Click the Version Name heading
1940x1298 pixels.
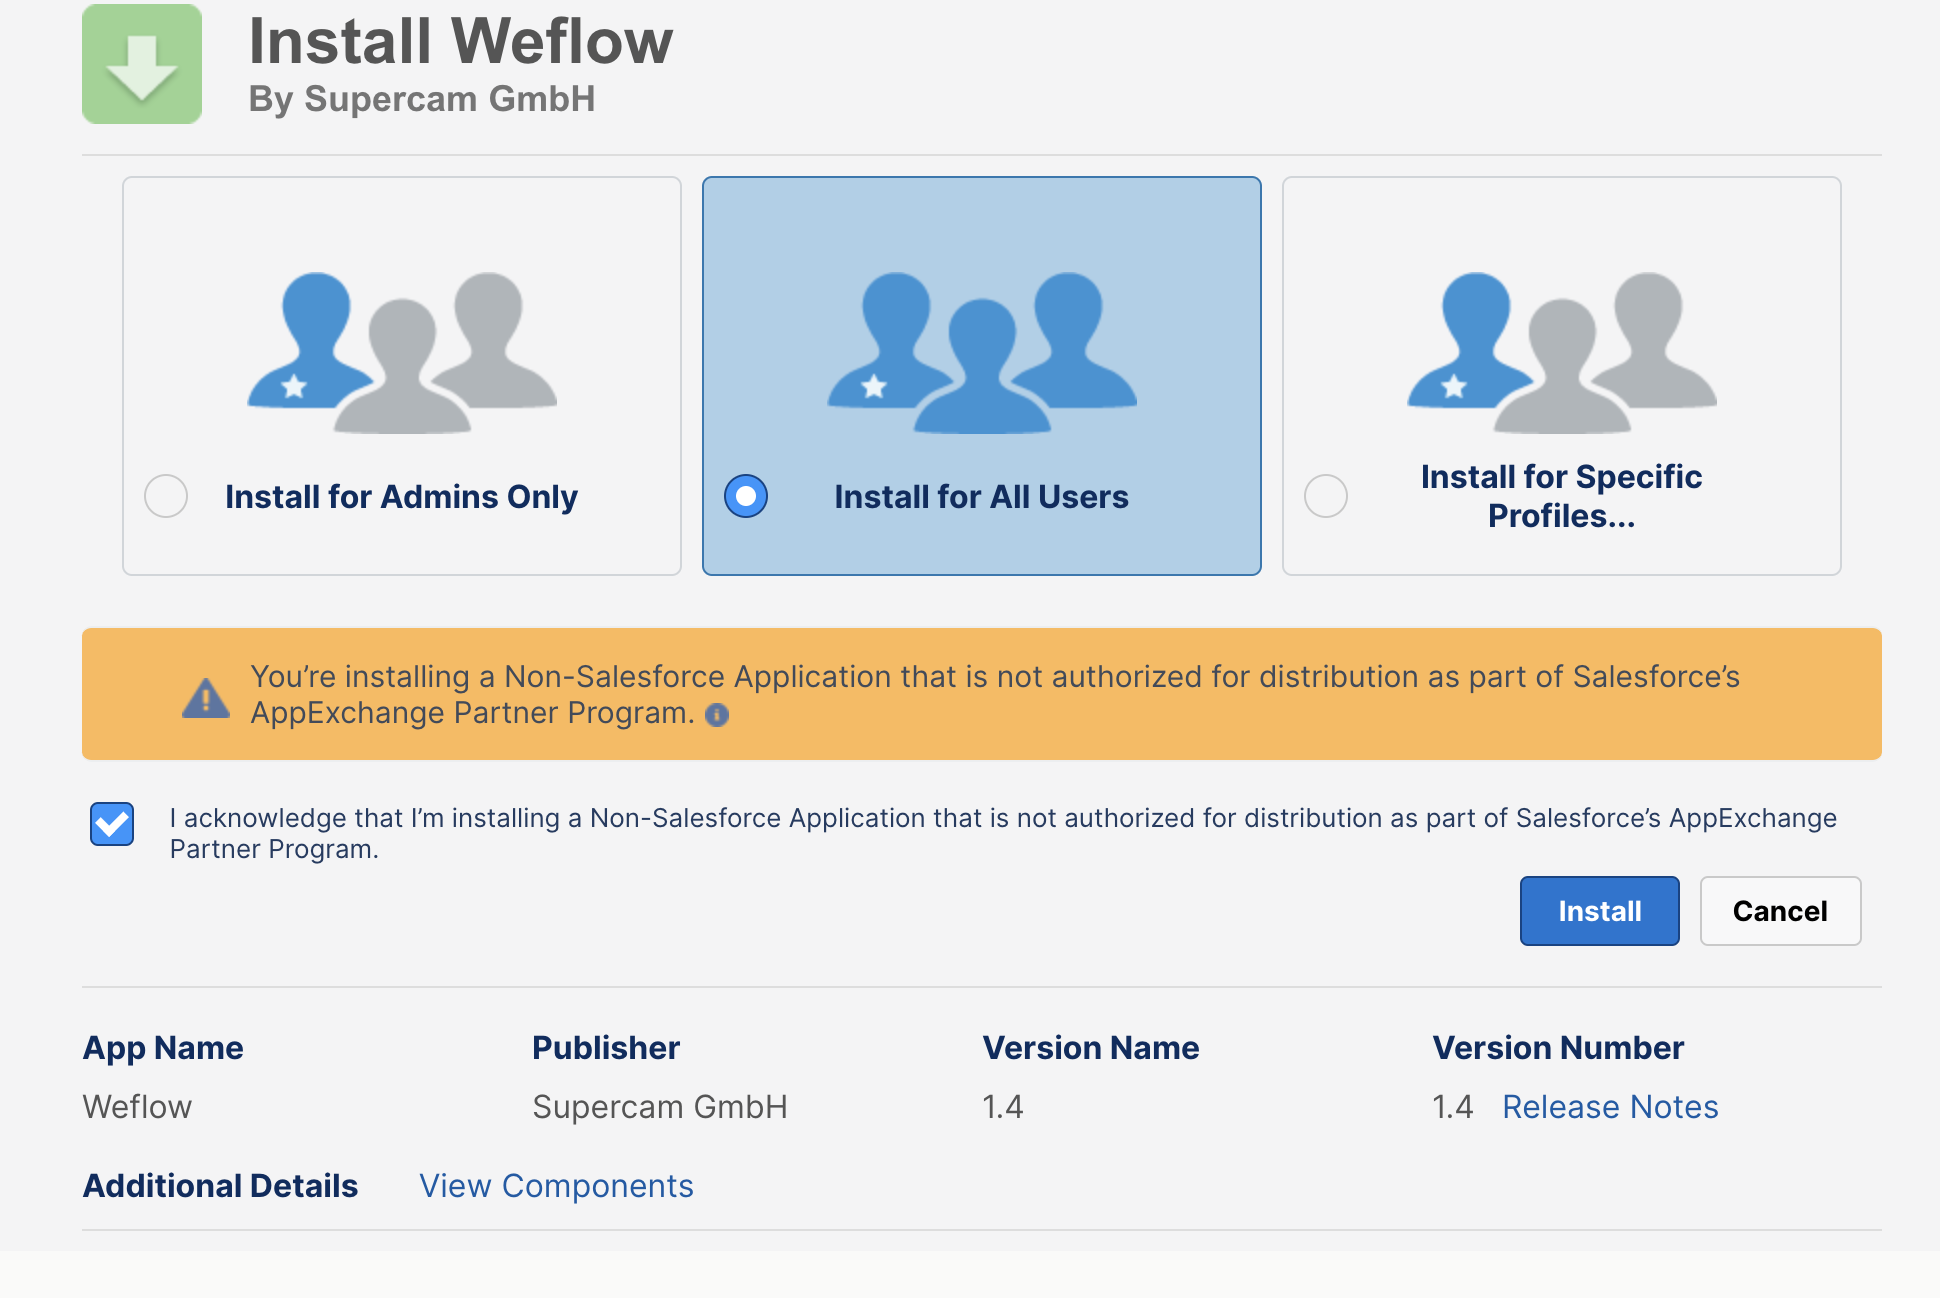1091,1048
